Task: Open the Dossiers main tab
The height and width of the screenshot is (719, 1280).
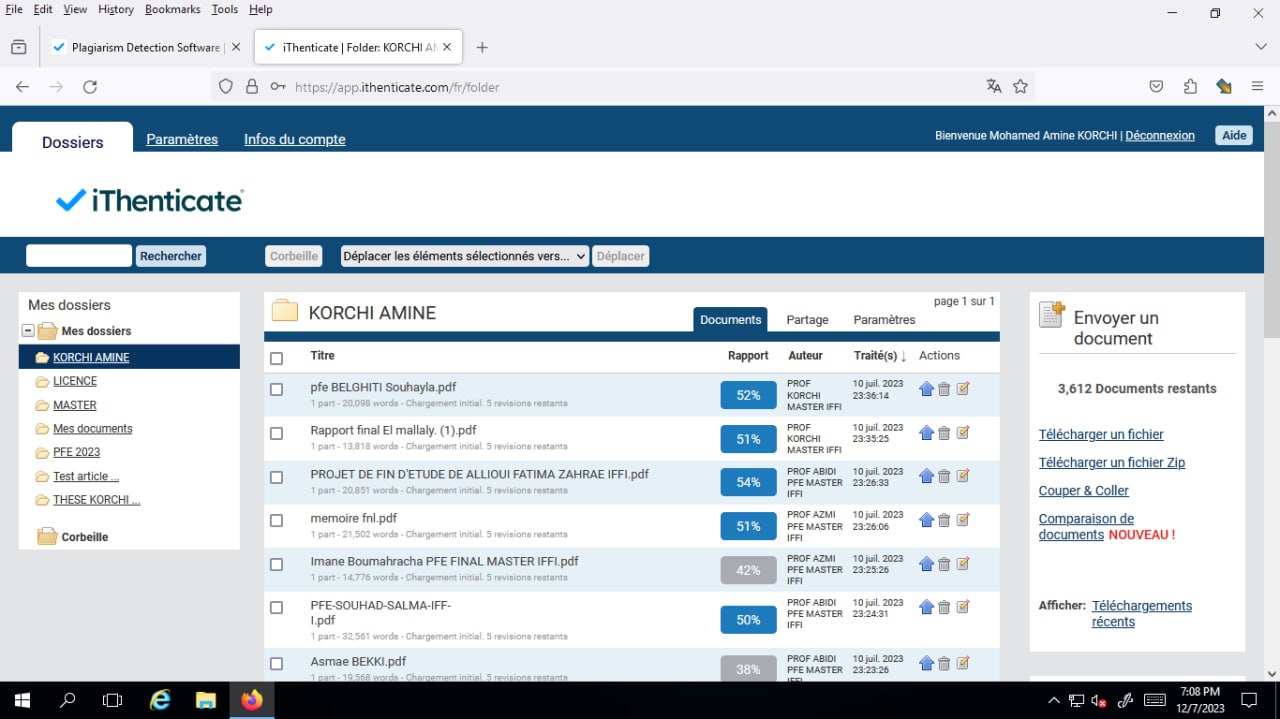Action: click(73, 142)
